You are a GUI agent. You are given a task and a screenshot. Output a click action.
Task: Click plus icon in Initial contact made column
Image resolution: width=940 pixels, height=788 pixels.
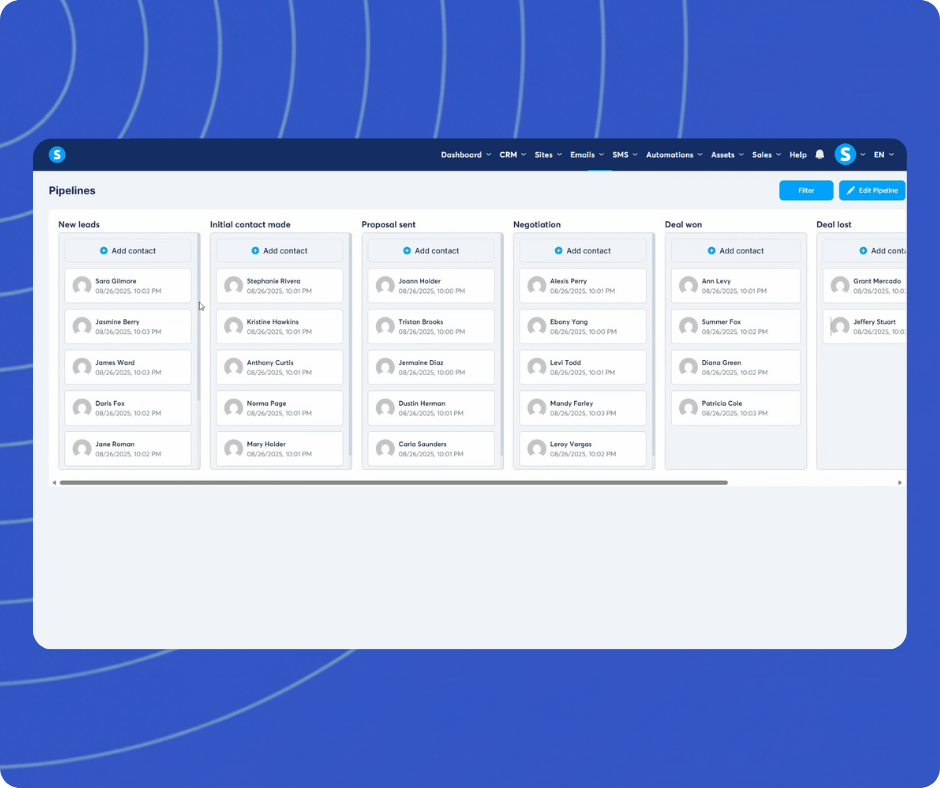(255, 251)
